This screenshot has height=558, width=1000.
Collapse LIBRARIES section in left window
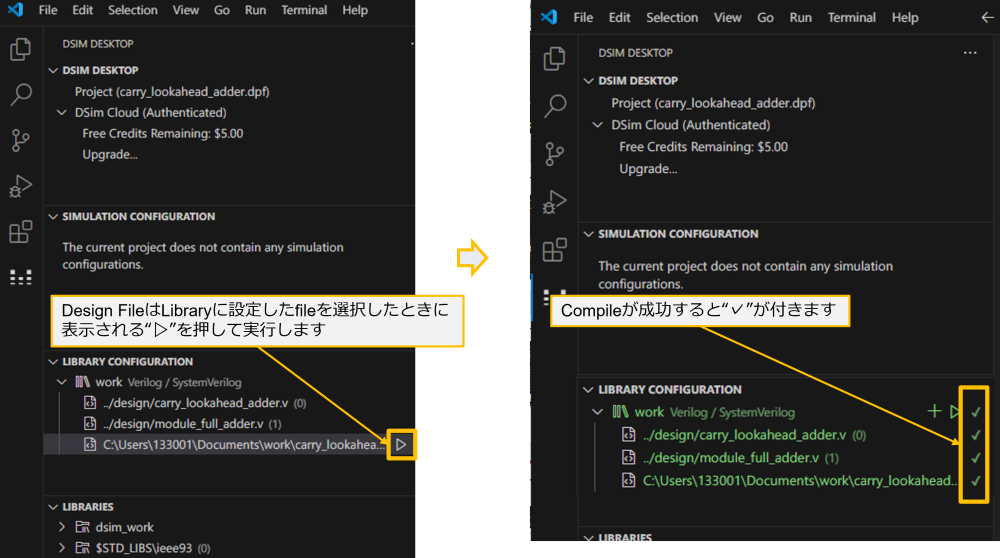pos(53,506)
